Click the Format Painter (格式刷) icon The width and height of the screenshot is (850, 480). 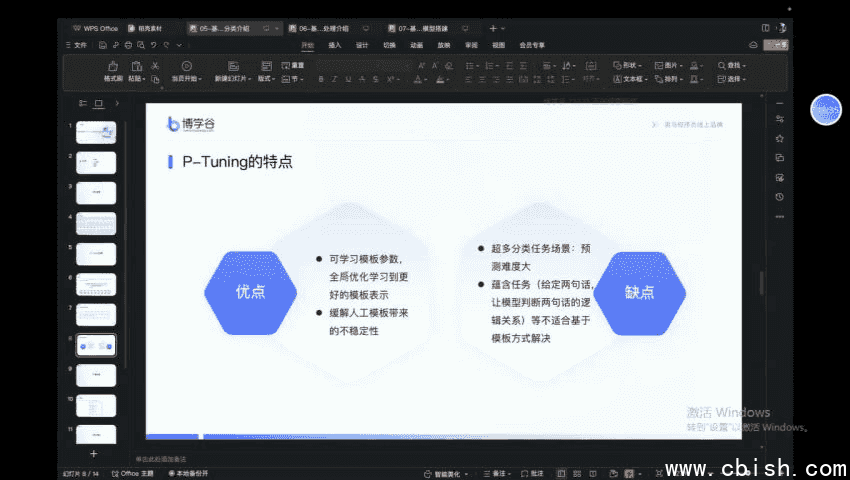(x=112, y=65)
